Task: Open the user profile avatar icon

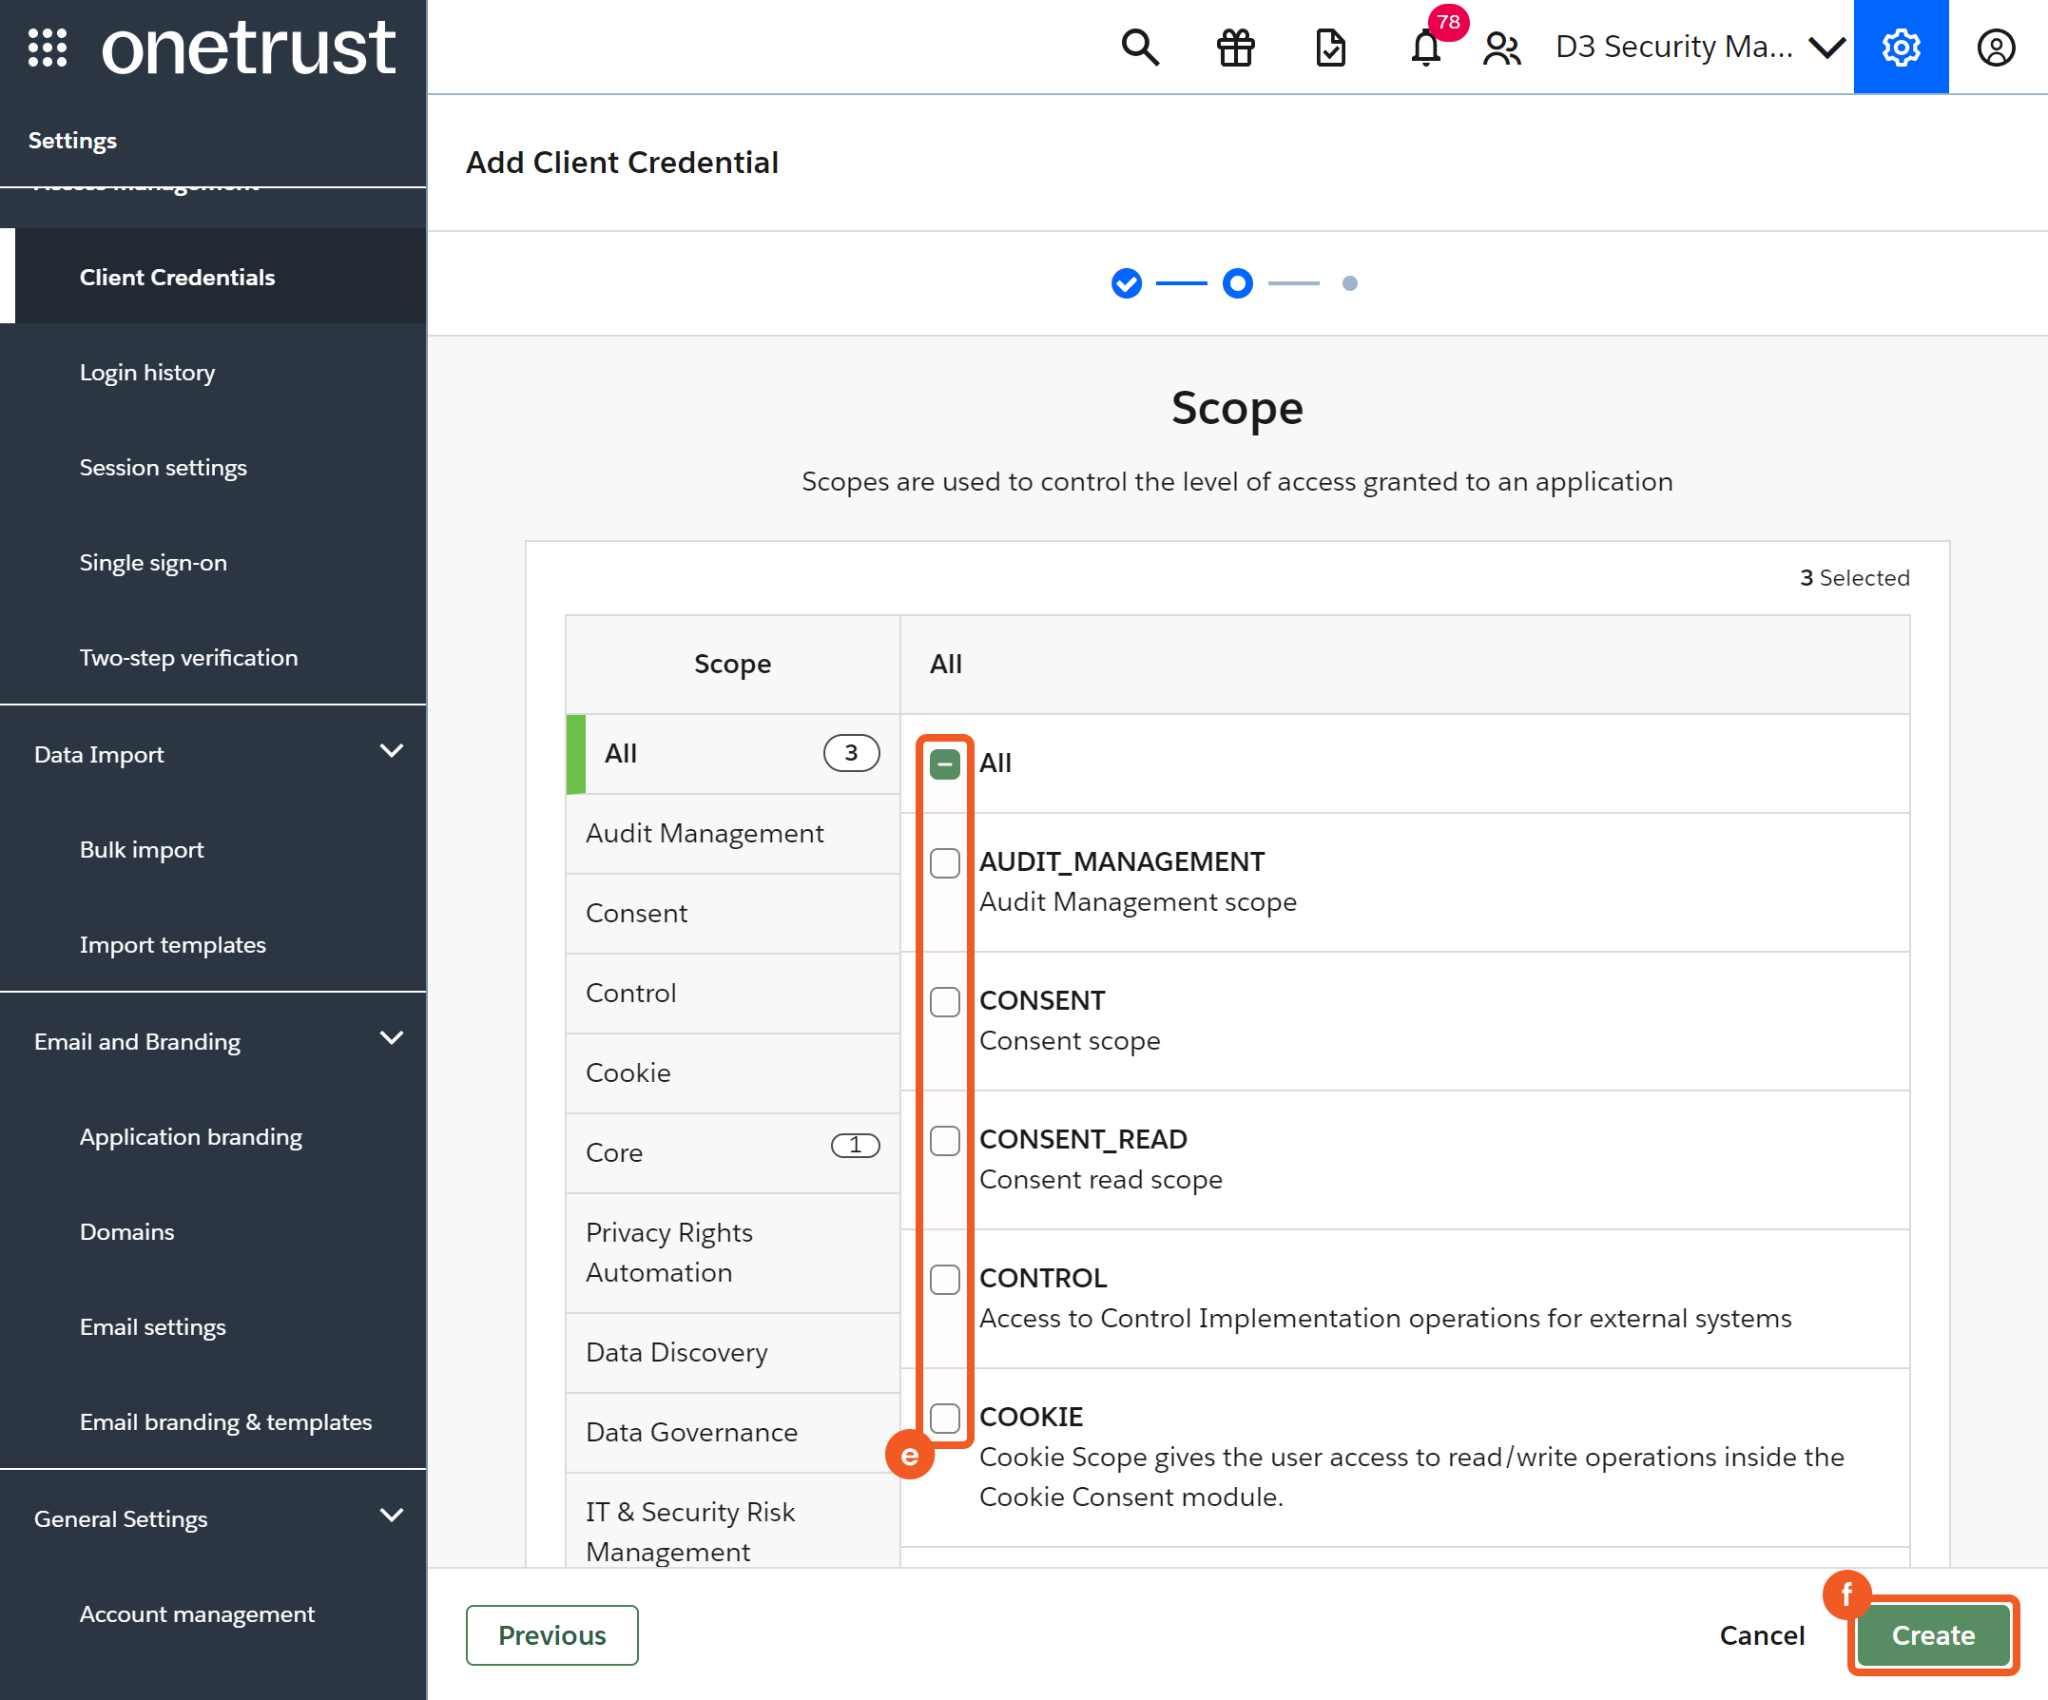Action: (x=1995, y=47)
